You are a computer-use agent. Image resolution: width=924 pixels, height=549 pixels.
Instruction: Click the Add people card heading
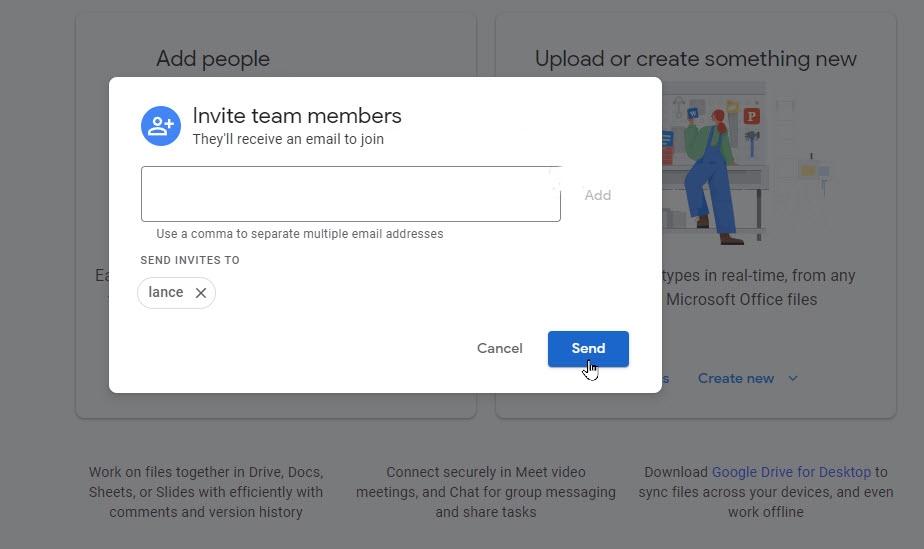[x=213, y=58]
